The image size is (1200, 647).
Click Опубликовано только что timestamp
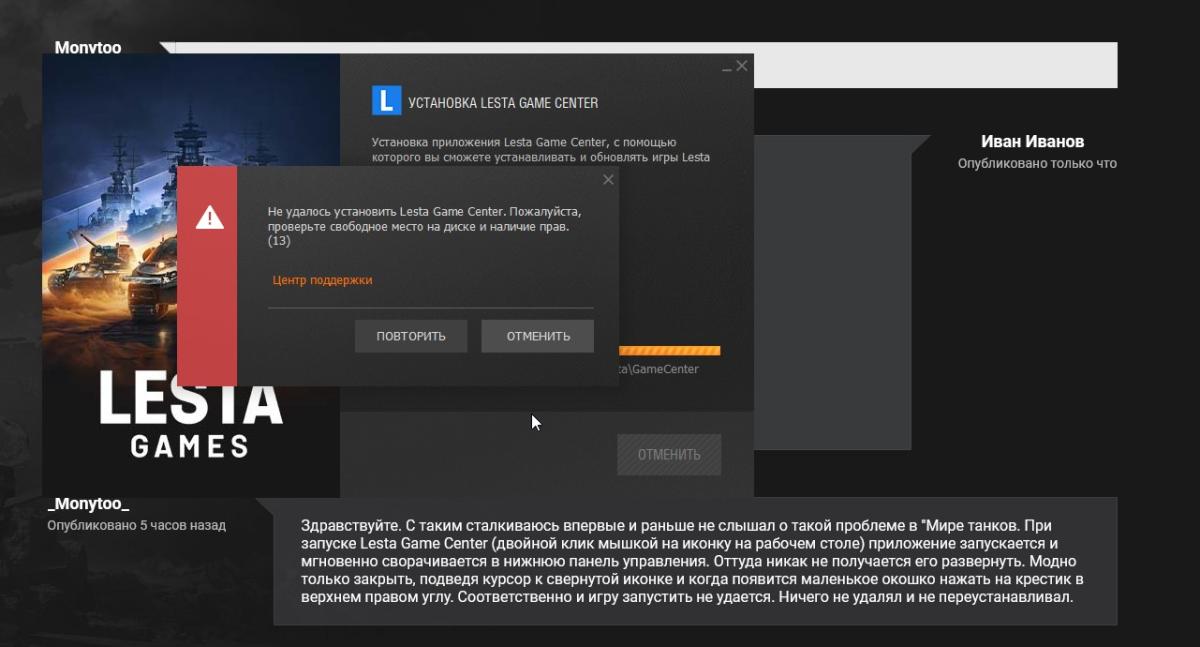click(x=1037, y=163)
